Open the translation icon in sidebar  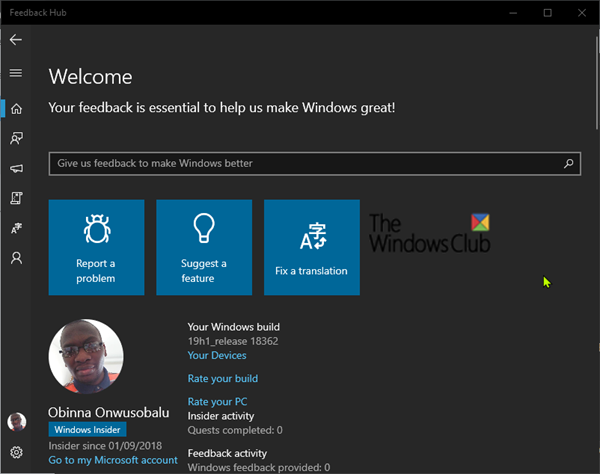16,228
